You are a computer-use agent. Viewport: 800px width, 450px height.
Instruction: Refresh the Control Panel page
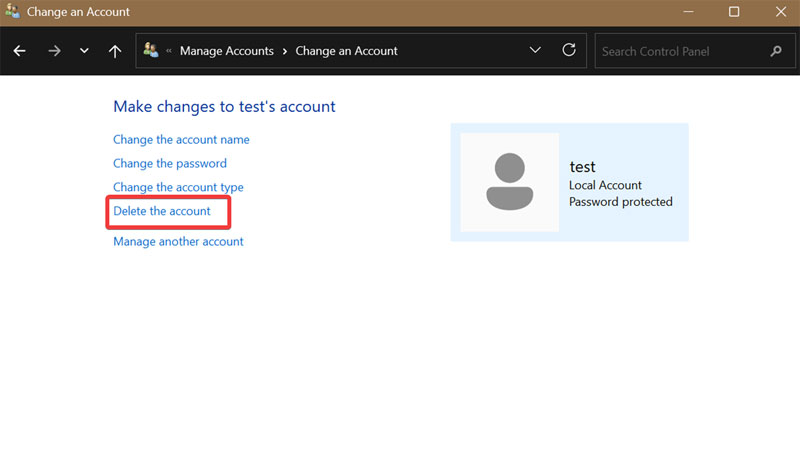569,50
